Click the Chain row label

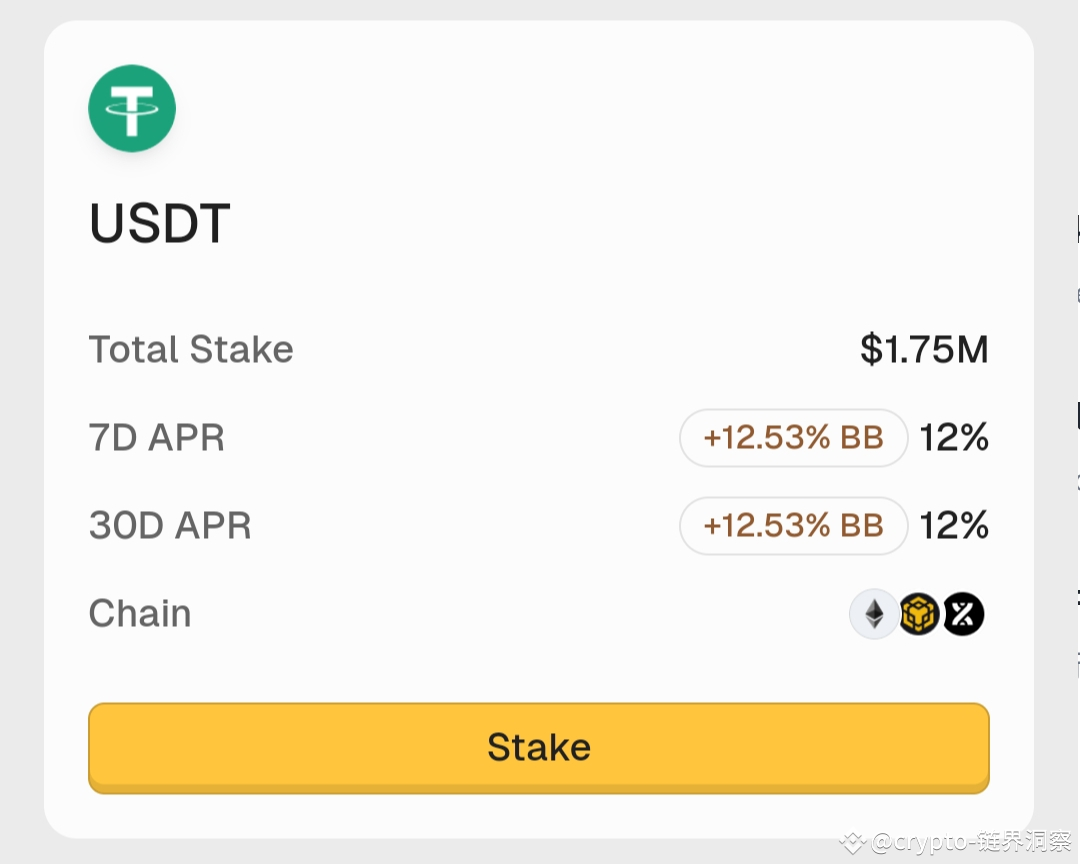pos(140,614)
